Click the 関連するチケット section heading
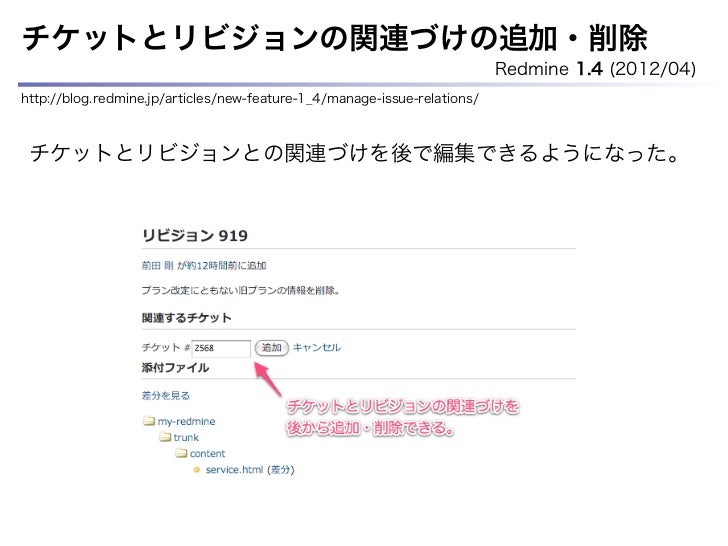728x546 pixels. pyautogui.click(x=187, y=318)
